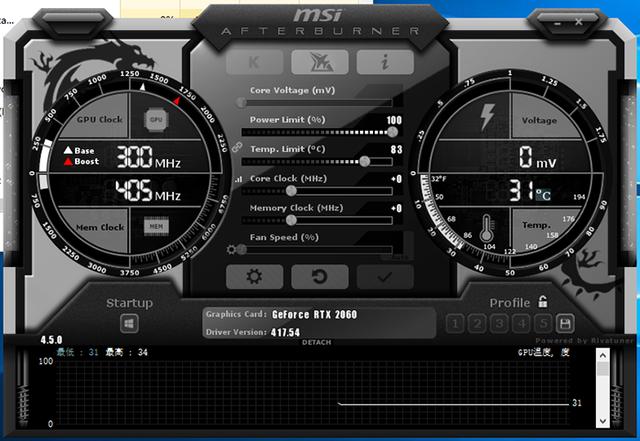This screenshot has width=640, height=441.
Task: Launch the OC Scanner button
Action: click(320, 62)
